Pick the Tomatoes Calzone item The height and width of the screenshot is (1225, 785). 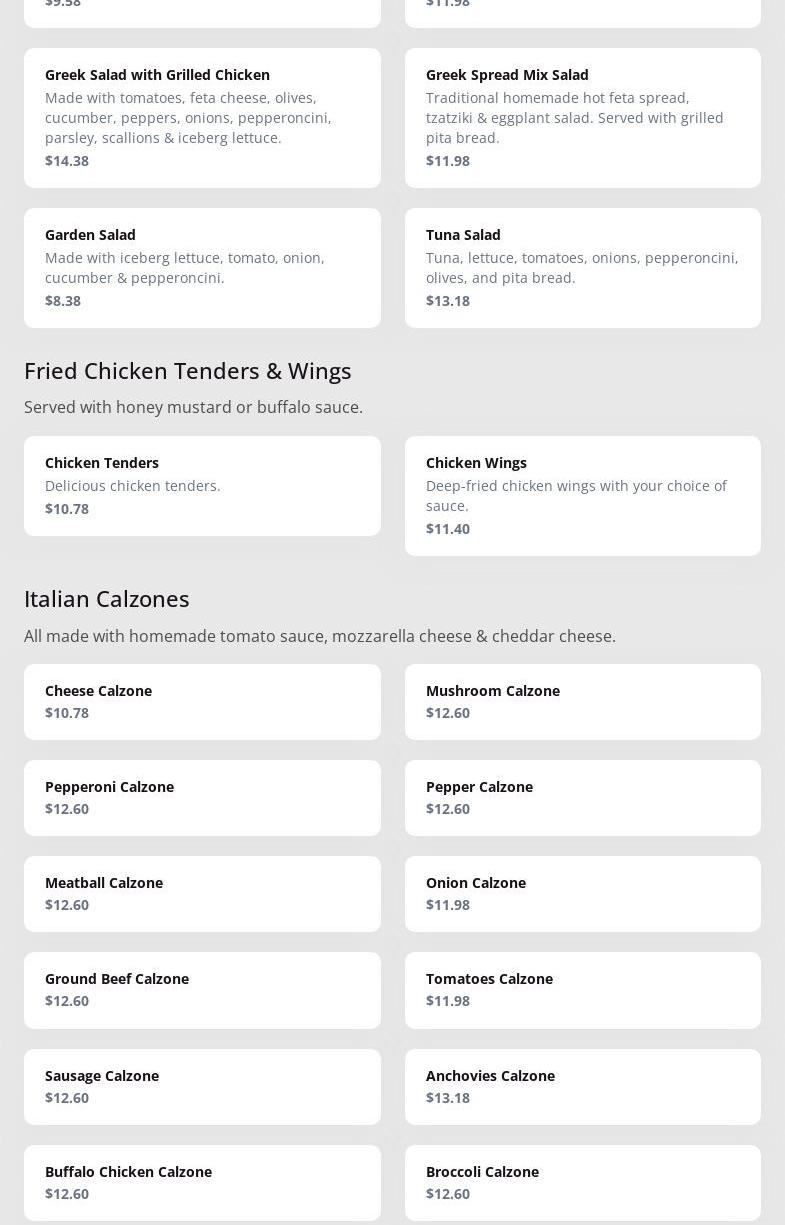(583, 990)
